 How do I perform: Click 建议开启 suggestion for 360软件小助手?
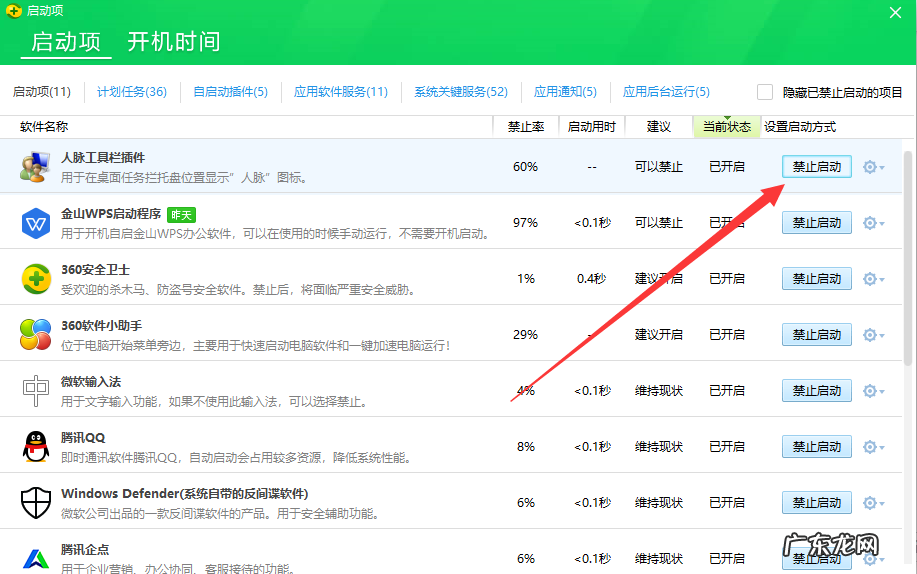pos(659,335)
